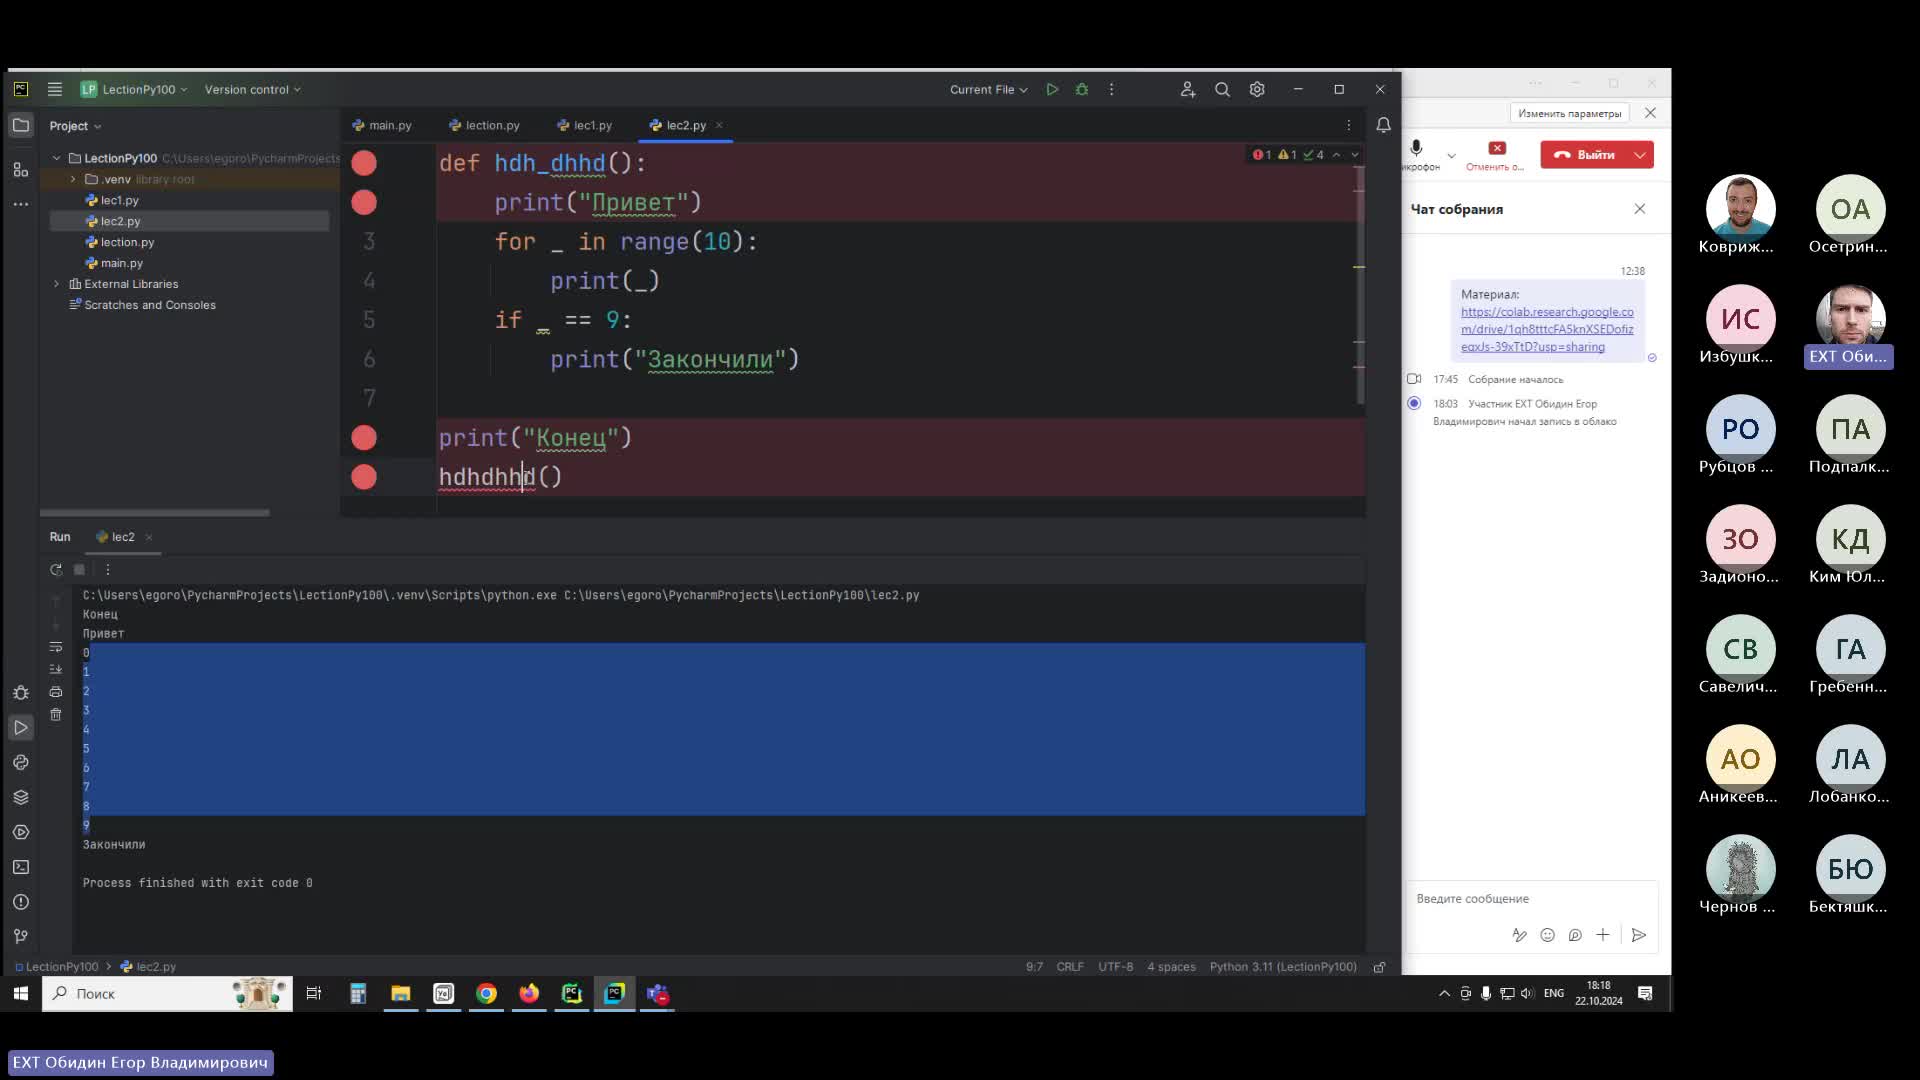This screenshot has height=1080, width=1920.
Task: Open Version control dropdown
Action: (x=253, y=89)
